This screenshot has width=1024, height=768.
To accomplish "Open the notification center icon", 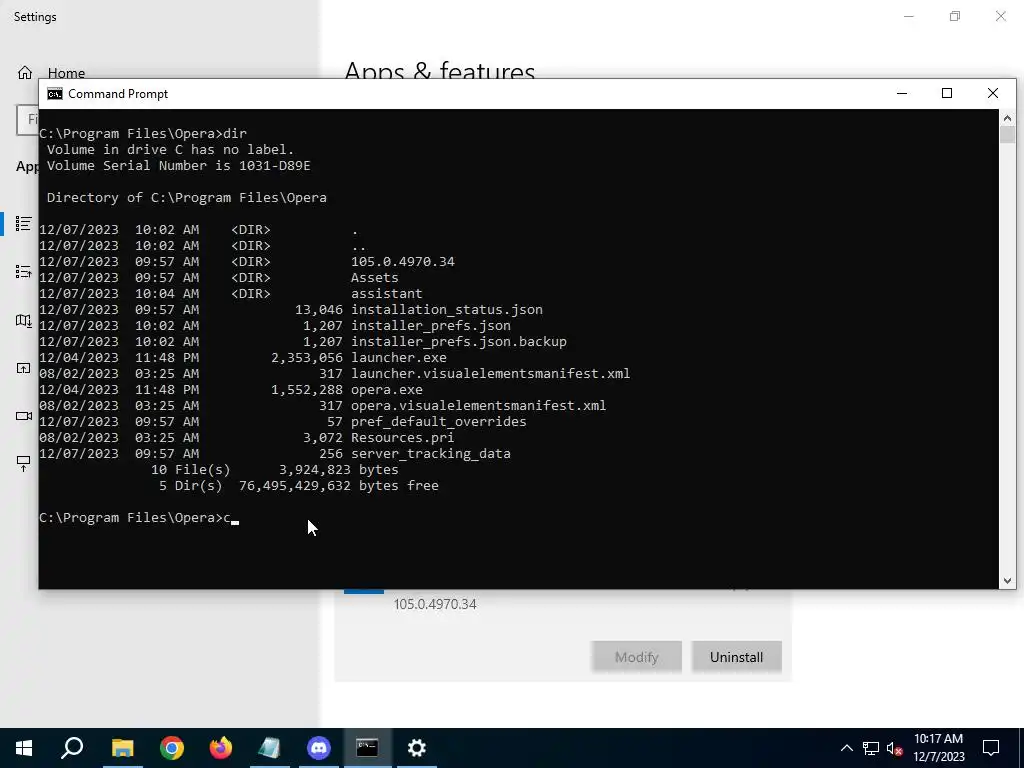I will pyautogui.click(x=991, y=748).
